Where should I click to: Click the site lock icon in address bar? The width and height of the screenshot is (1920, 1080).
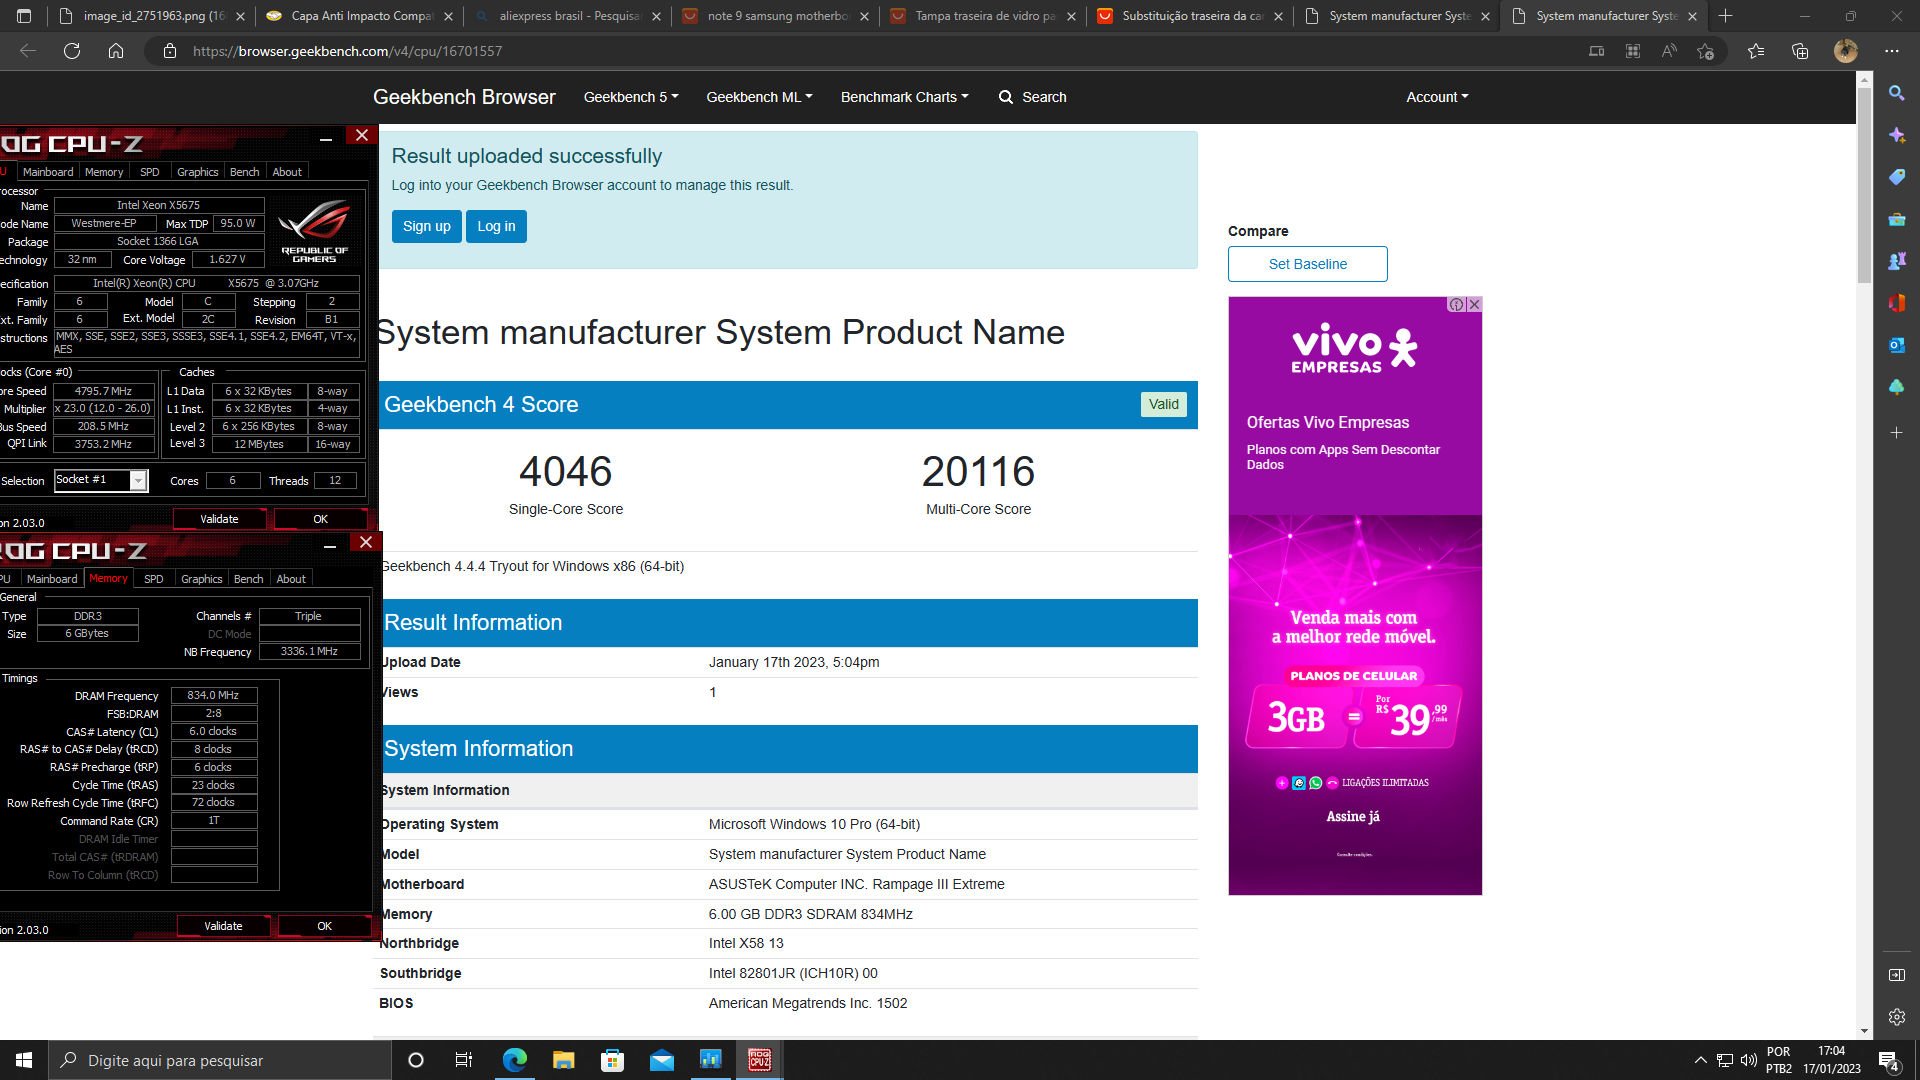click(x=170, y=51)
